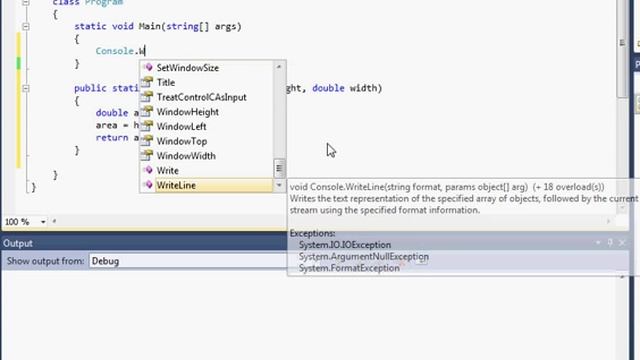Click the IntelliSense list scrollbar thumb
The image size is (640, 360).
pyautogui.click(x=279, y=168)
